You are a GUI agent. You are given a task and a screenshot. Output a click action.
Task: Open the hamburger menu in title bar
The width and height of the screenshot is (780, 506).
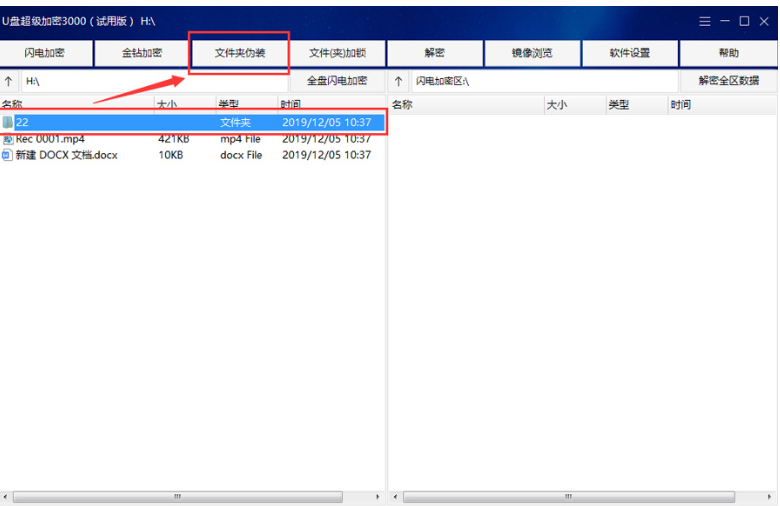[x=705, y=21]
